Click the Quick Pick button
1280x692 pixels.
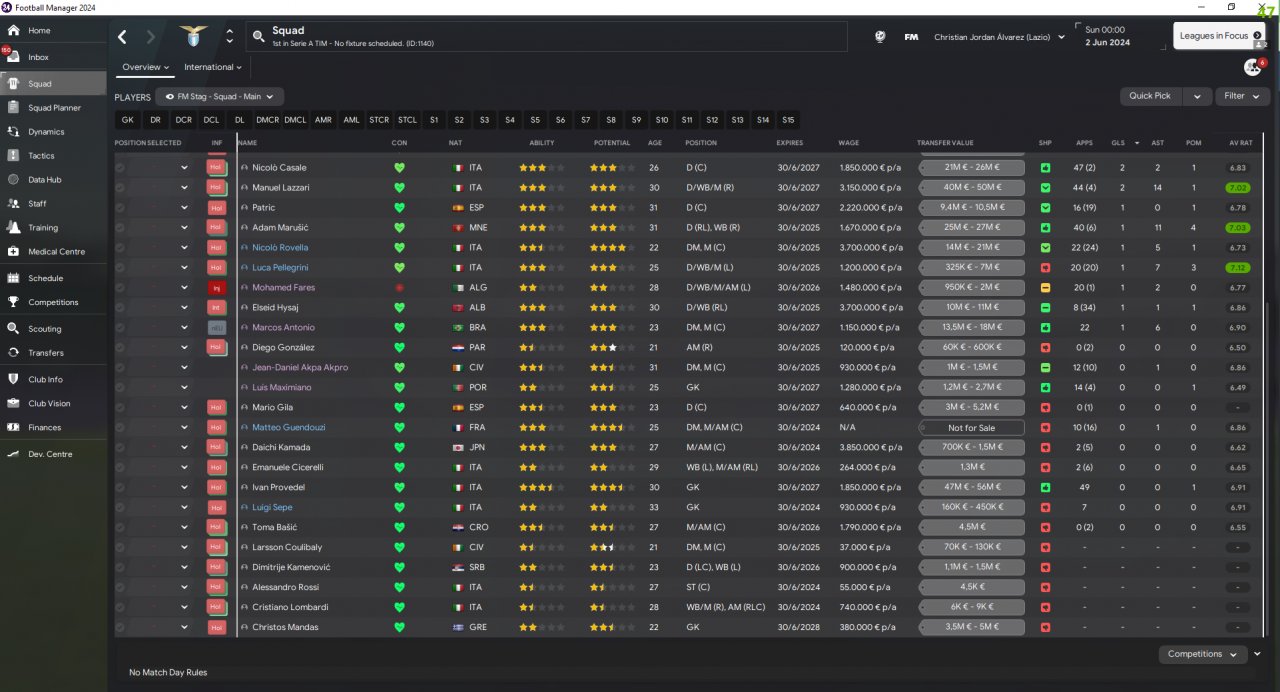coord(1151,96)
